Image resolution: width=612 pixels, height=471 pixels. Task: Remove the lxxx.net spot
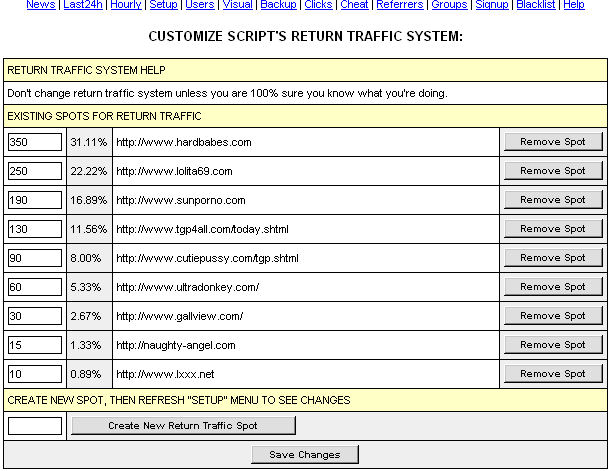coord(553,373)
